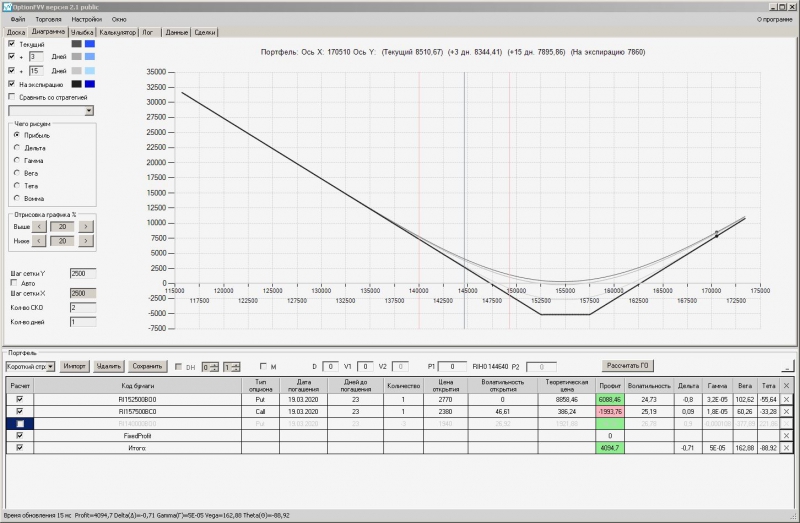Switch to the Калькулятор tab
This screenshot has width=800, height=523.
(x=117, y=32)
